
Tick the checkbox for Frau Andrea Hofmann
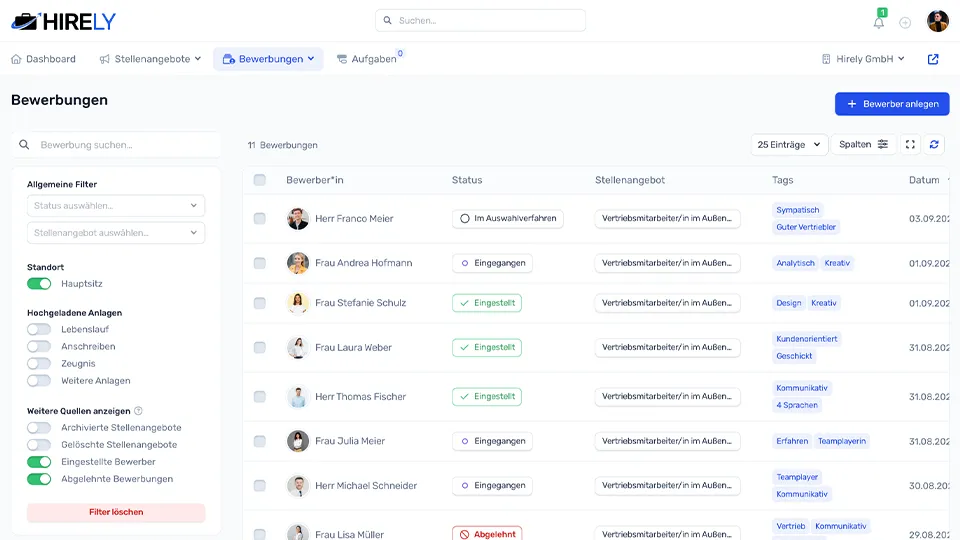coord(260,263)
